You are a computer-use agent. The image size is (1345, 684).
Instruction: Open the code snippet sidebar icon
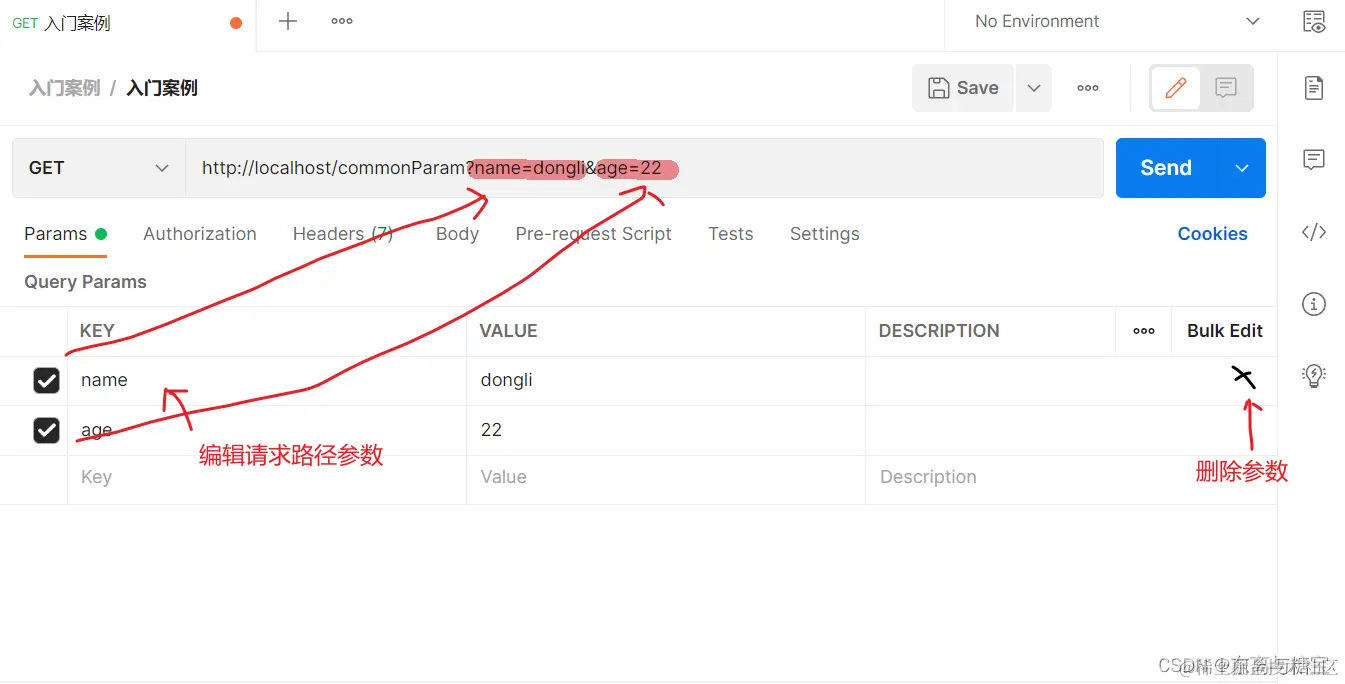tap(1314, 232)
